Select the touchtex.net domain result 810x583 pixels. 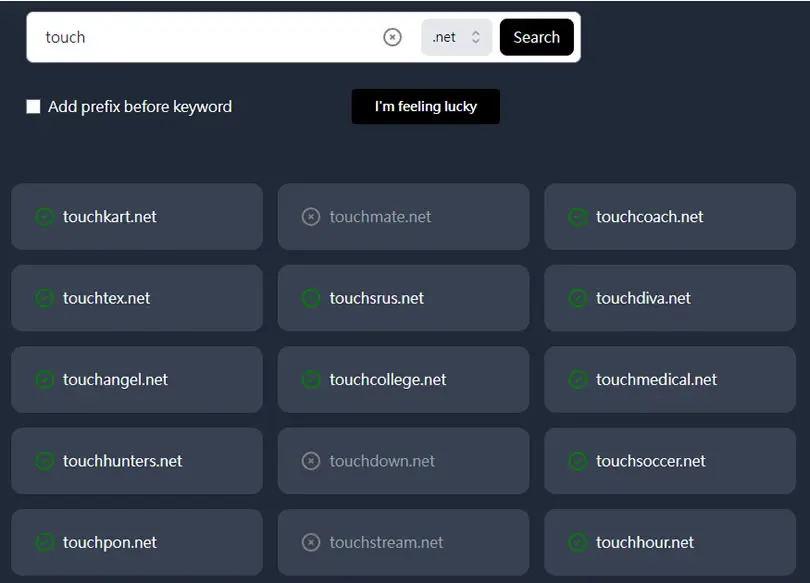[137, 298]
